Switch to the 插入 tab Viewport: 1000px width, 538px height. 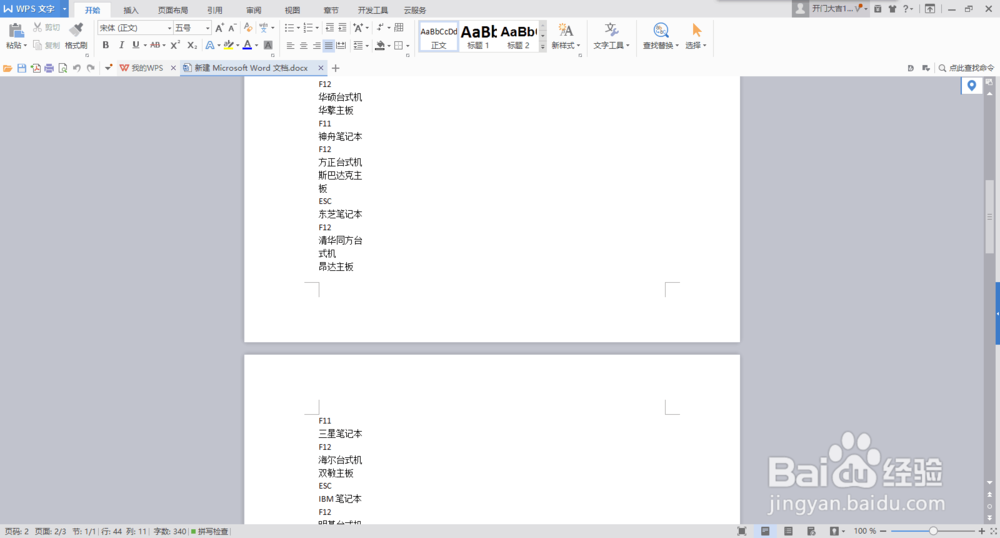131,10
